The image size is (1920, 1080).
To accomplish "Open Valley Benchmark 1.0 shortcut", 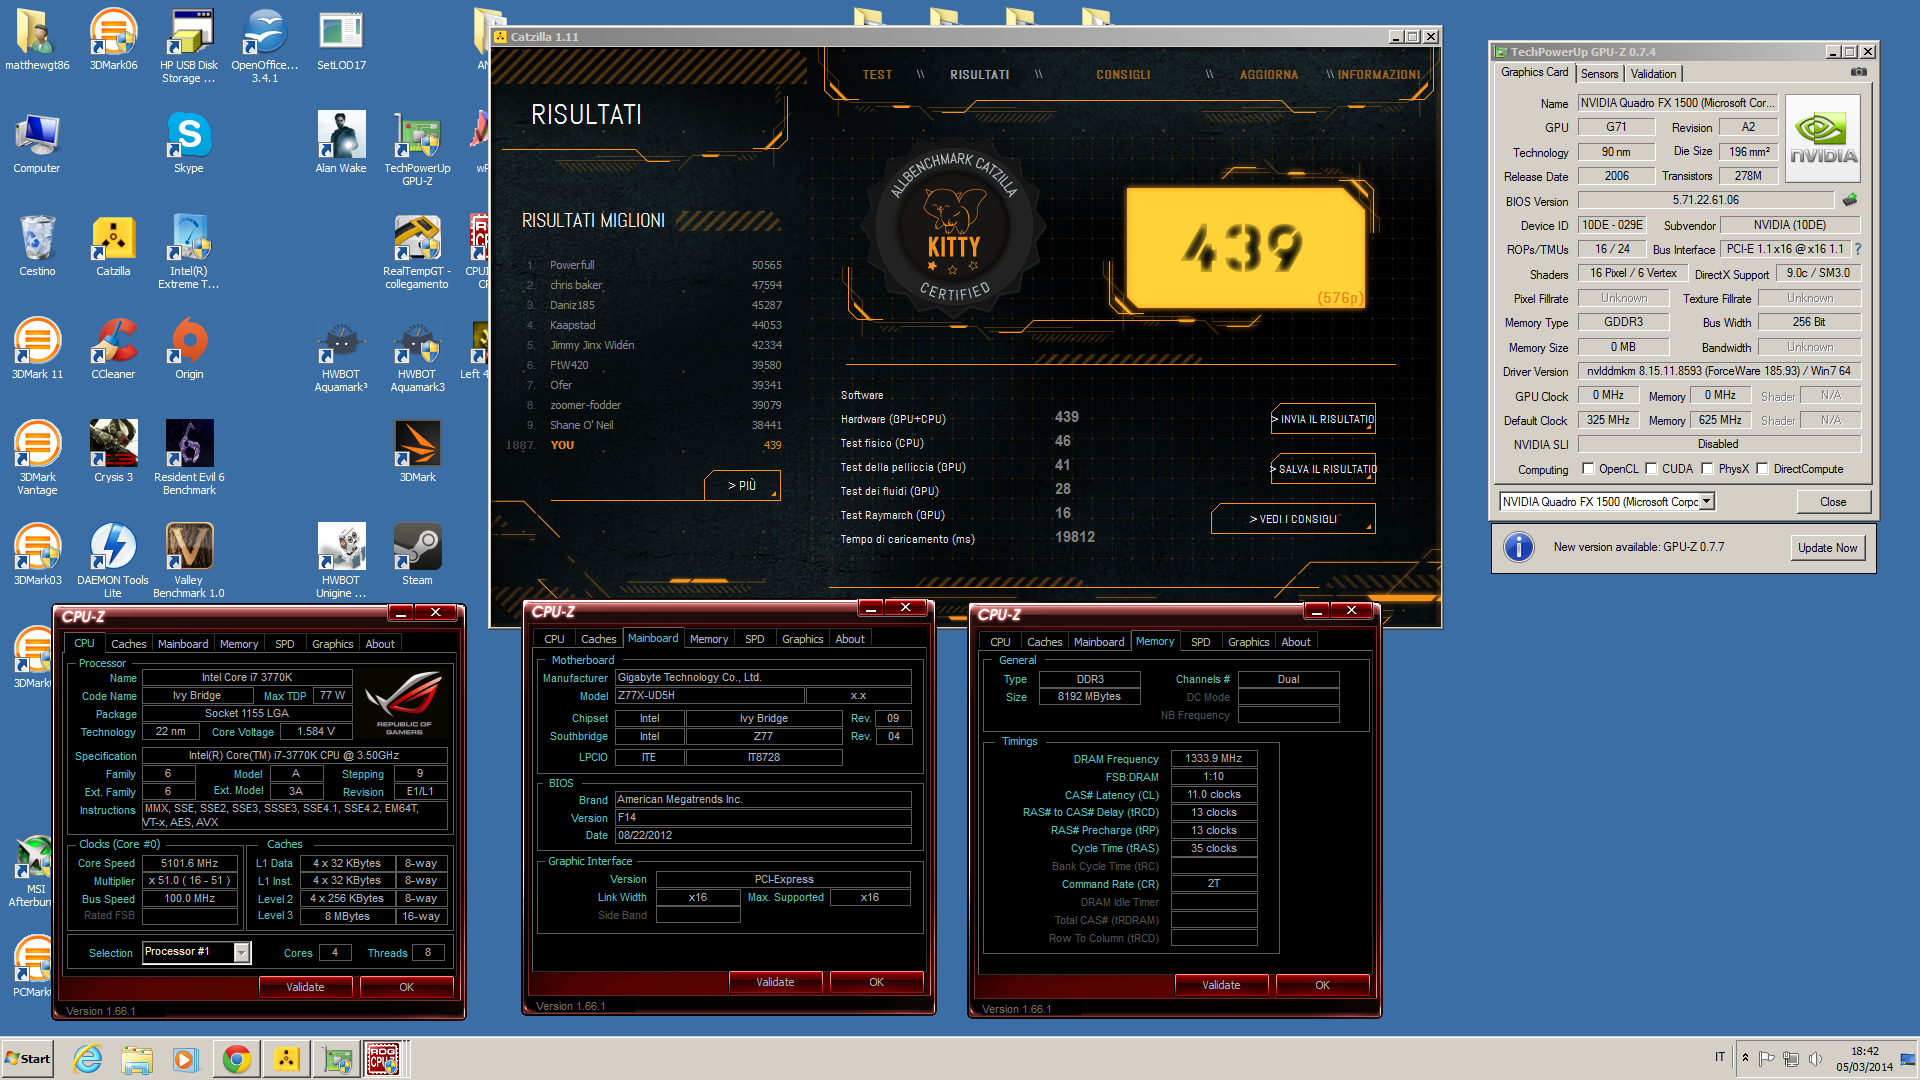I will (x=188, y=561).
